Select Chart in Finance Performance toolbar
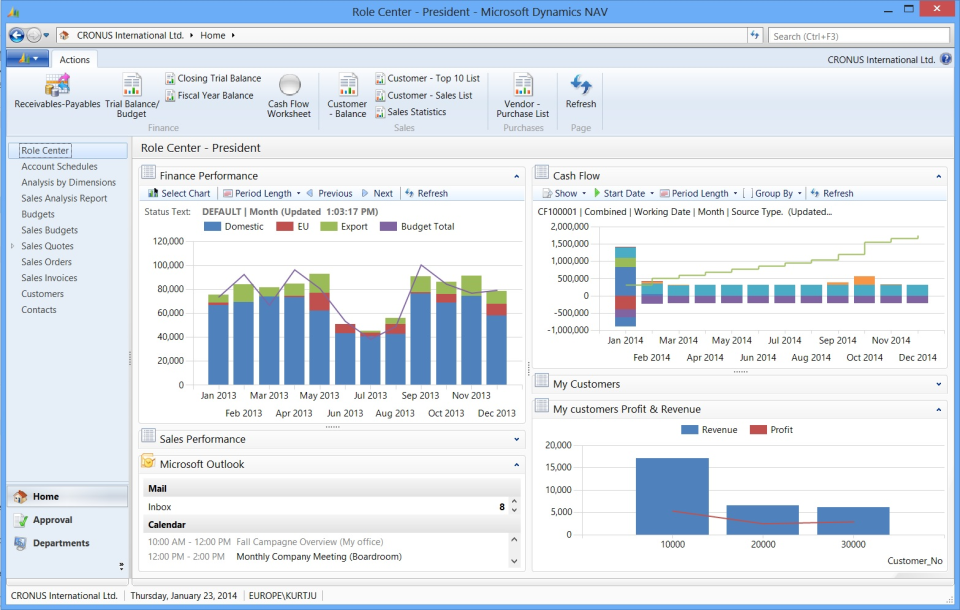The image size is (960, 610). coord(178,193)
